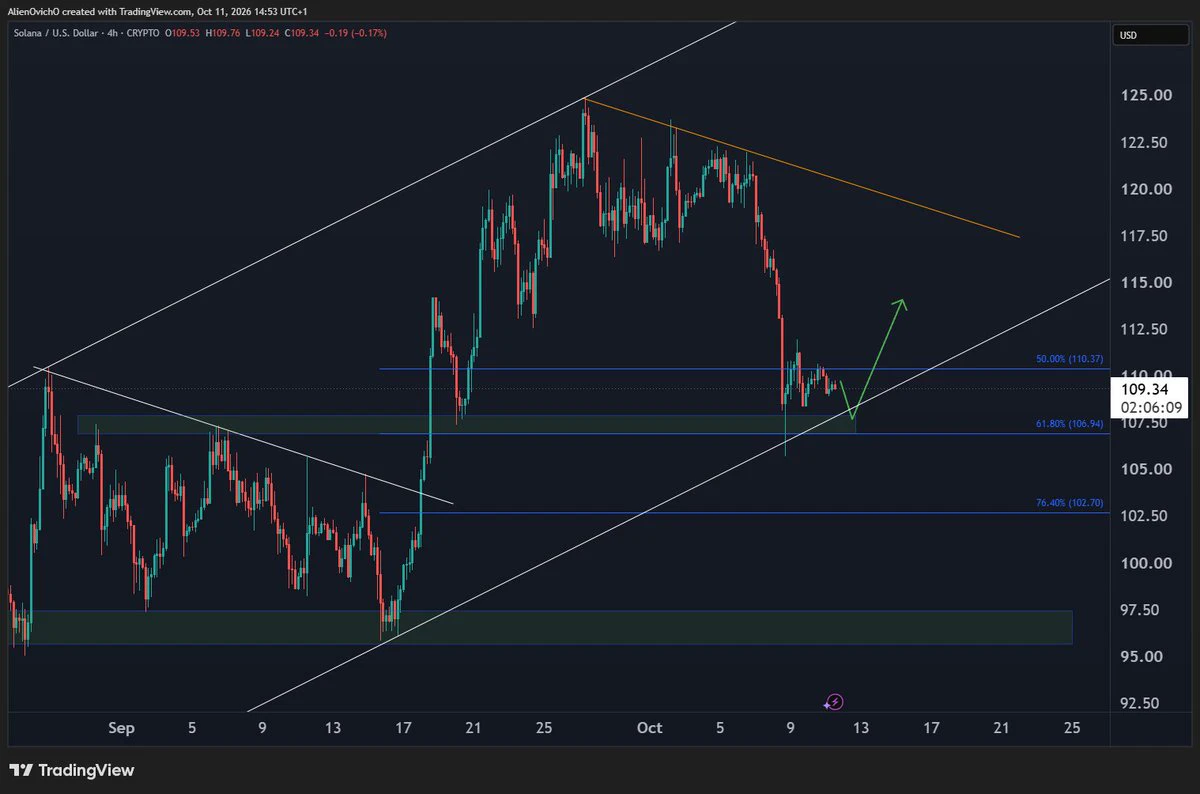Click the lightning event icon above the time axis
The width and height of the screenshot is (1200, 794).
click(x=836, y=702)
